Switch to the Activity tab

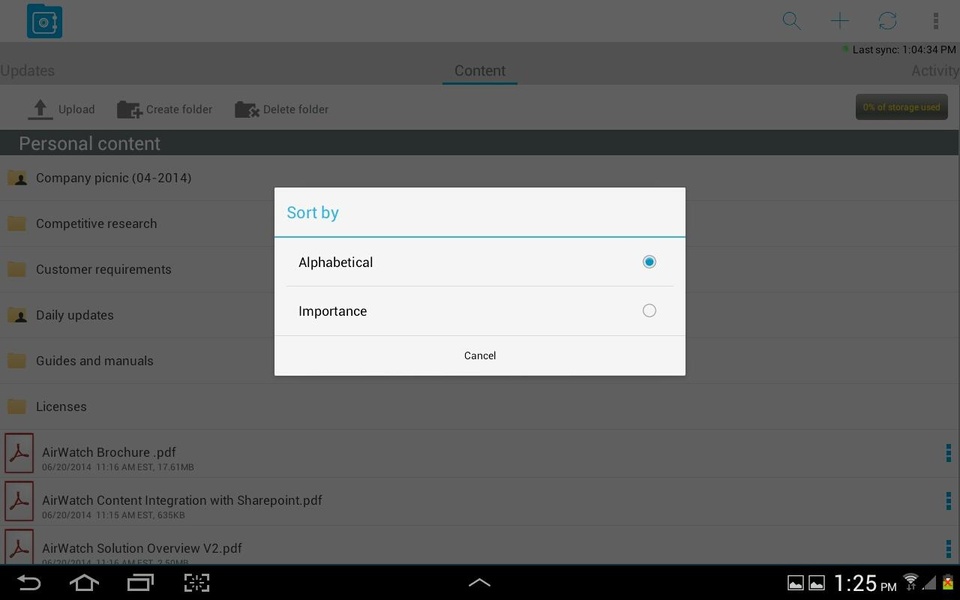(935, 71)
